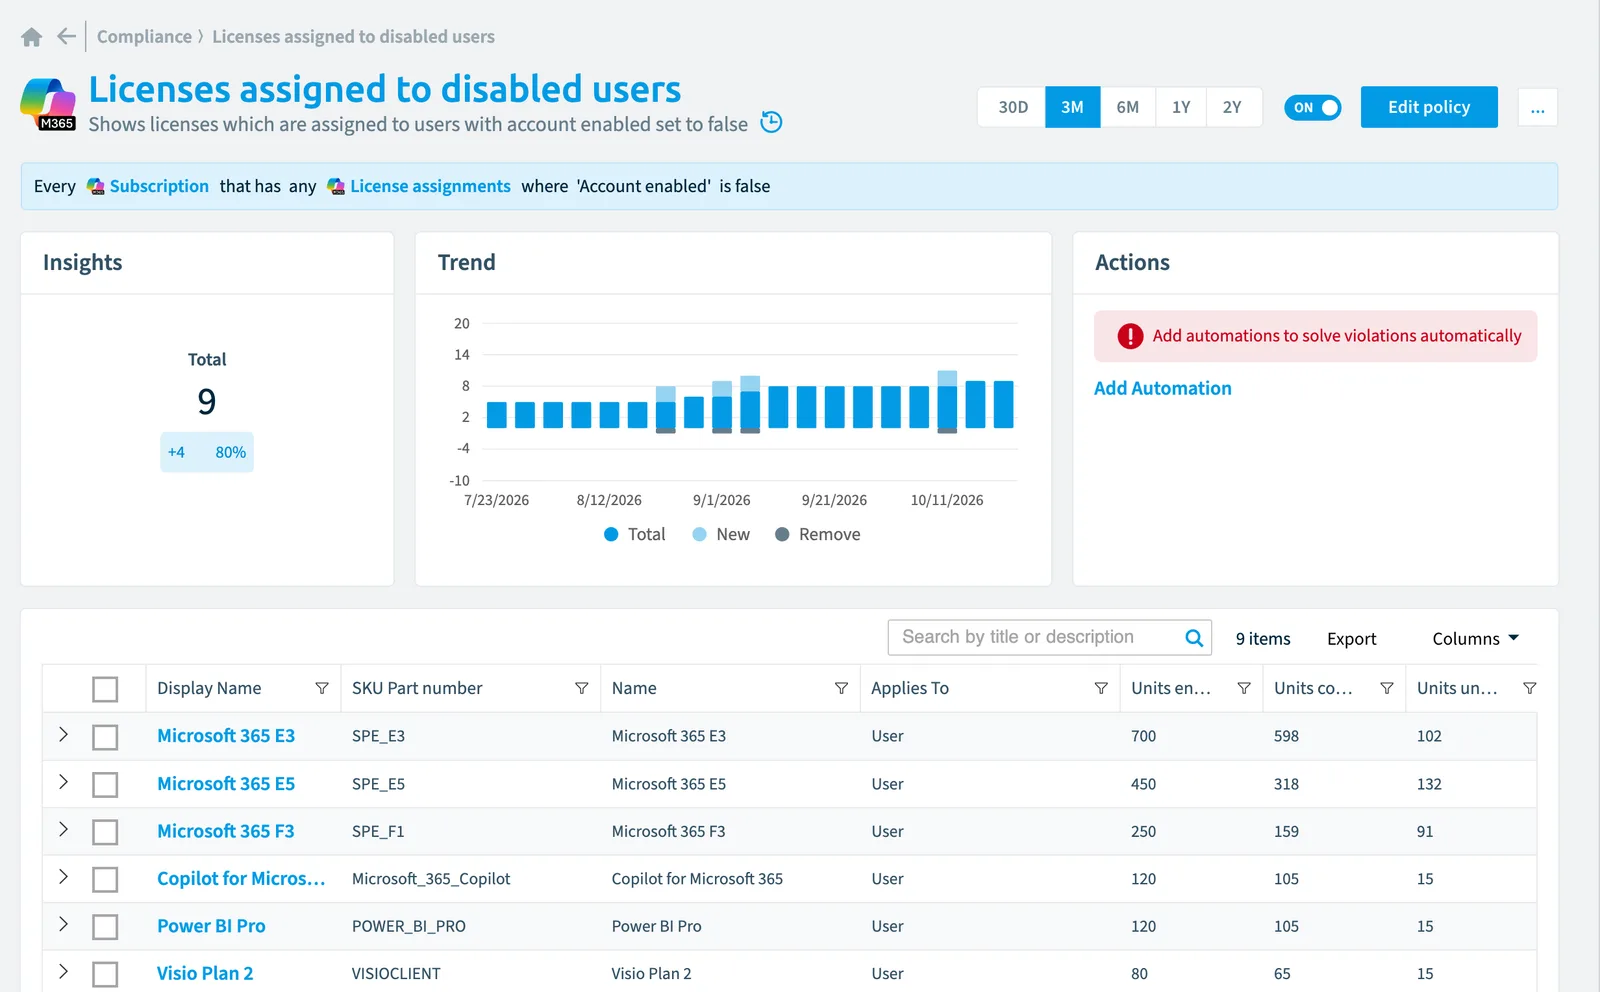Tick the select-all checkbox in the table header
The image size is (1600, 992).
tap(105, 689)
